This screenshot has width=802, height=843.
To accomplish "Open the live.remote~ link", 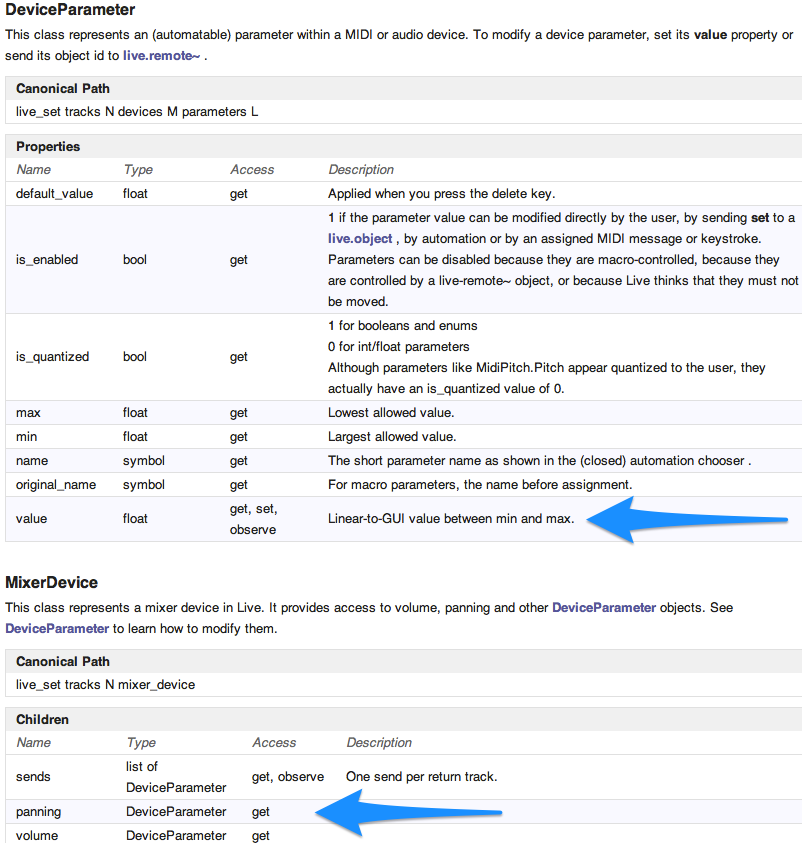I will (164, 55).
